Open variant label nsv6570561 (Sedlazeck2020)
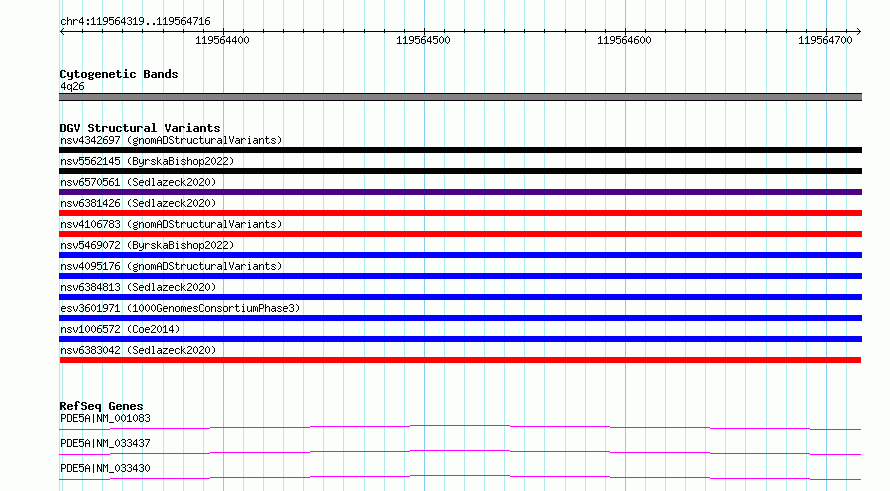This screenshot has height=491, width=890. (x=138, y=182)
